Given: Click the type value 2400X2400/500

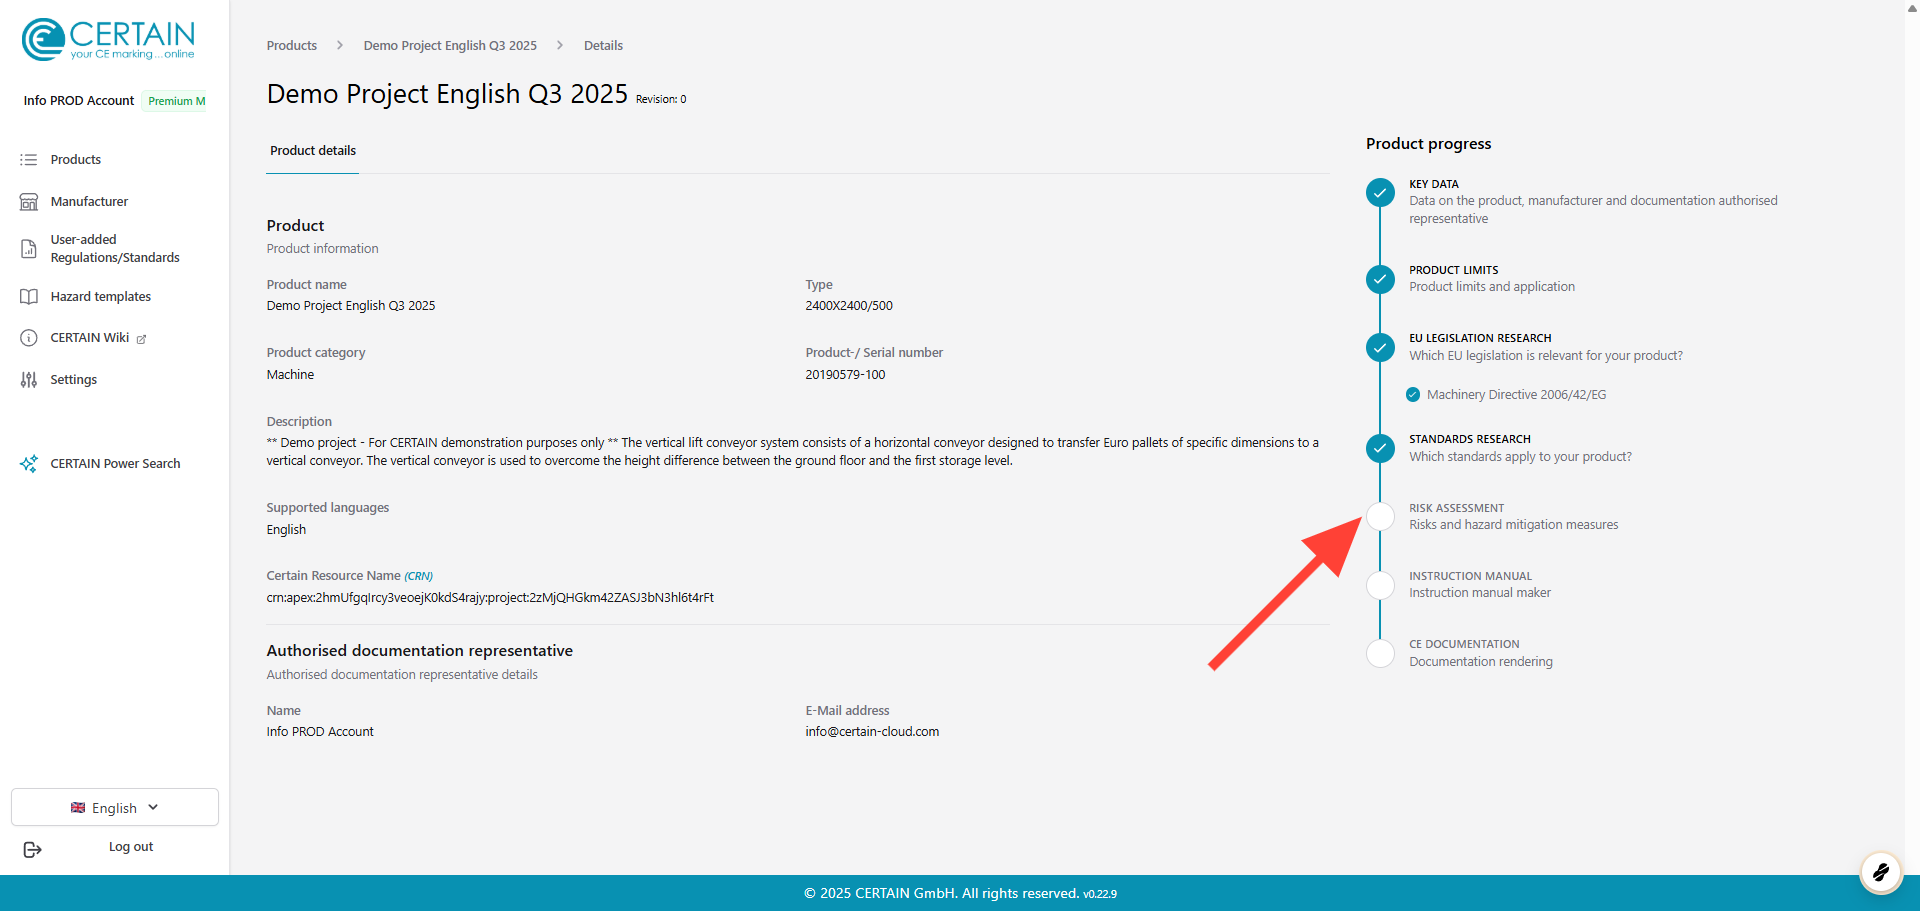Looking at the screenshot, I should (x=849, y=306).
